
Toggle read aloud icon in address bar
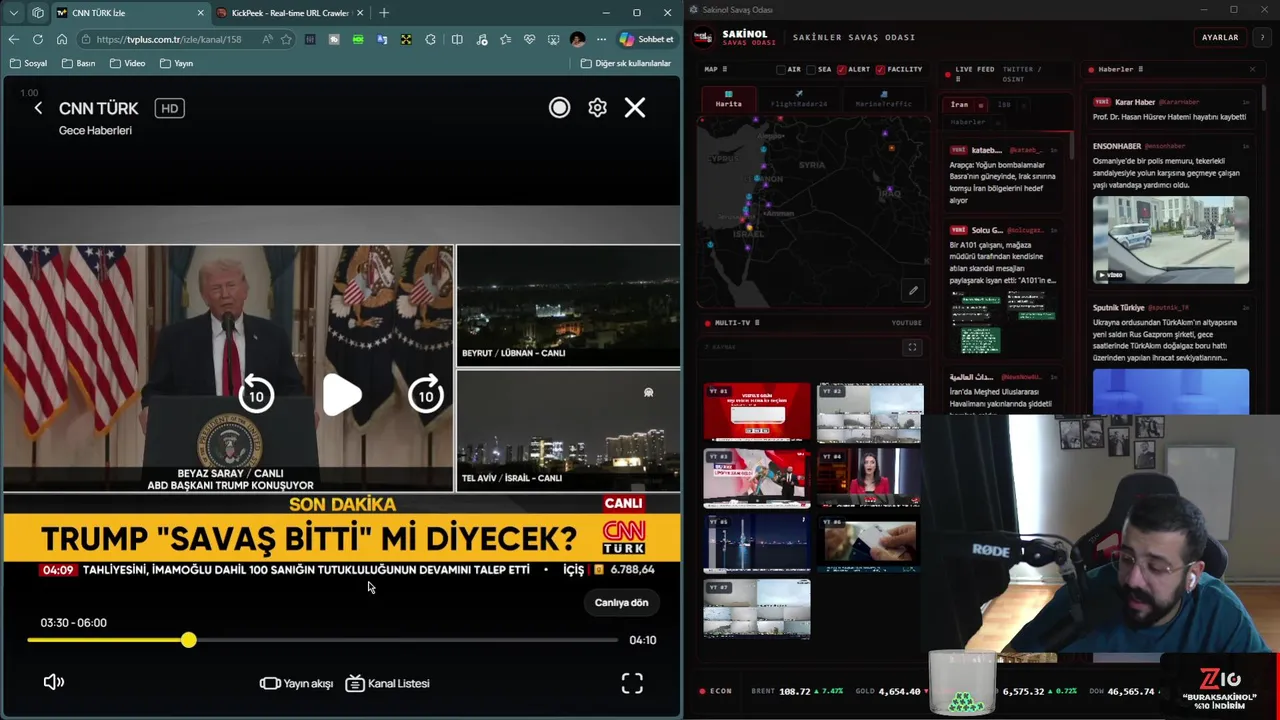point(267,39)
